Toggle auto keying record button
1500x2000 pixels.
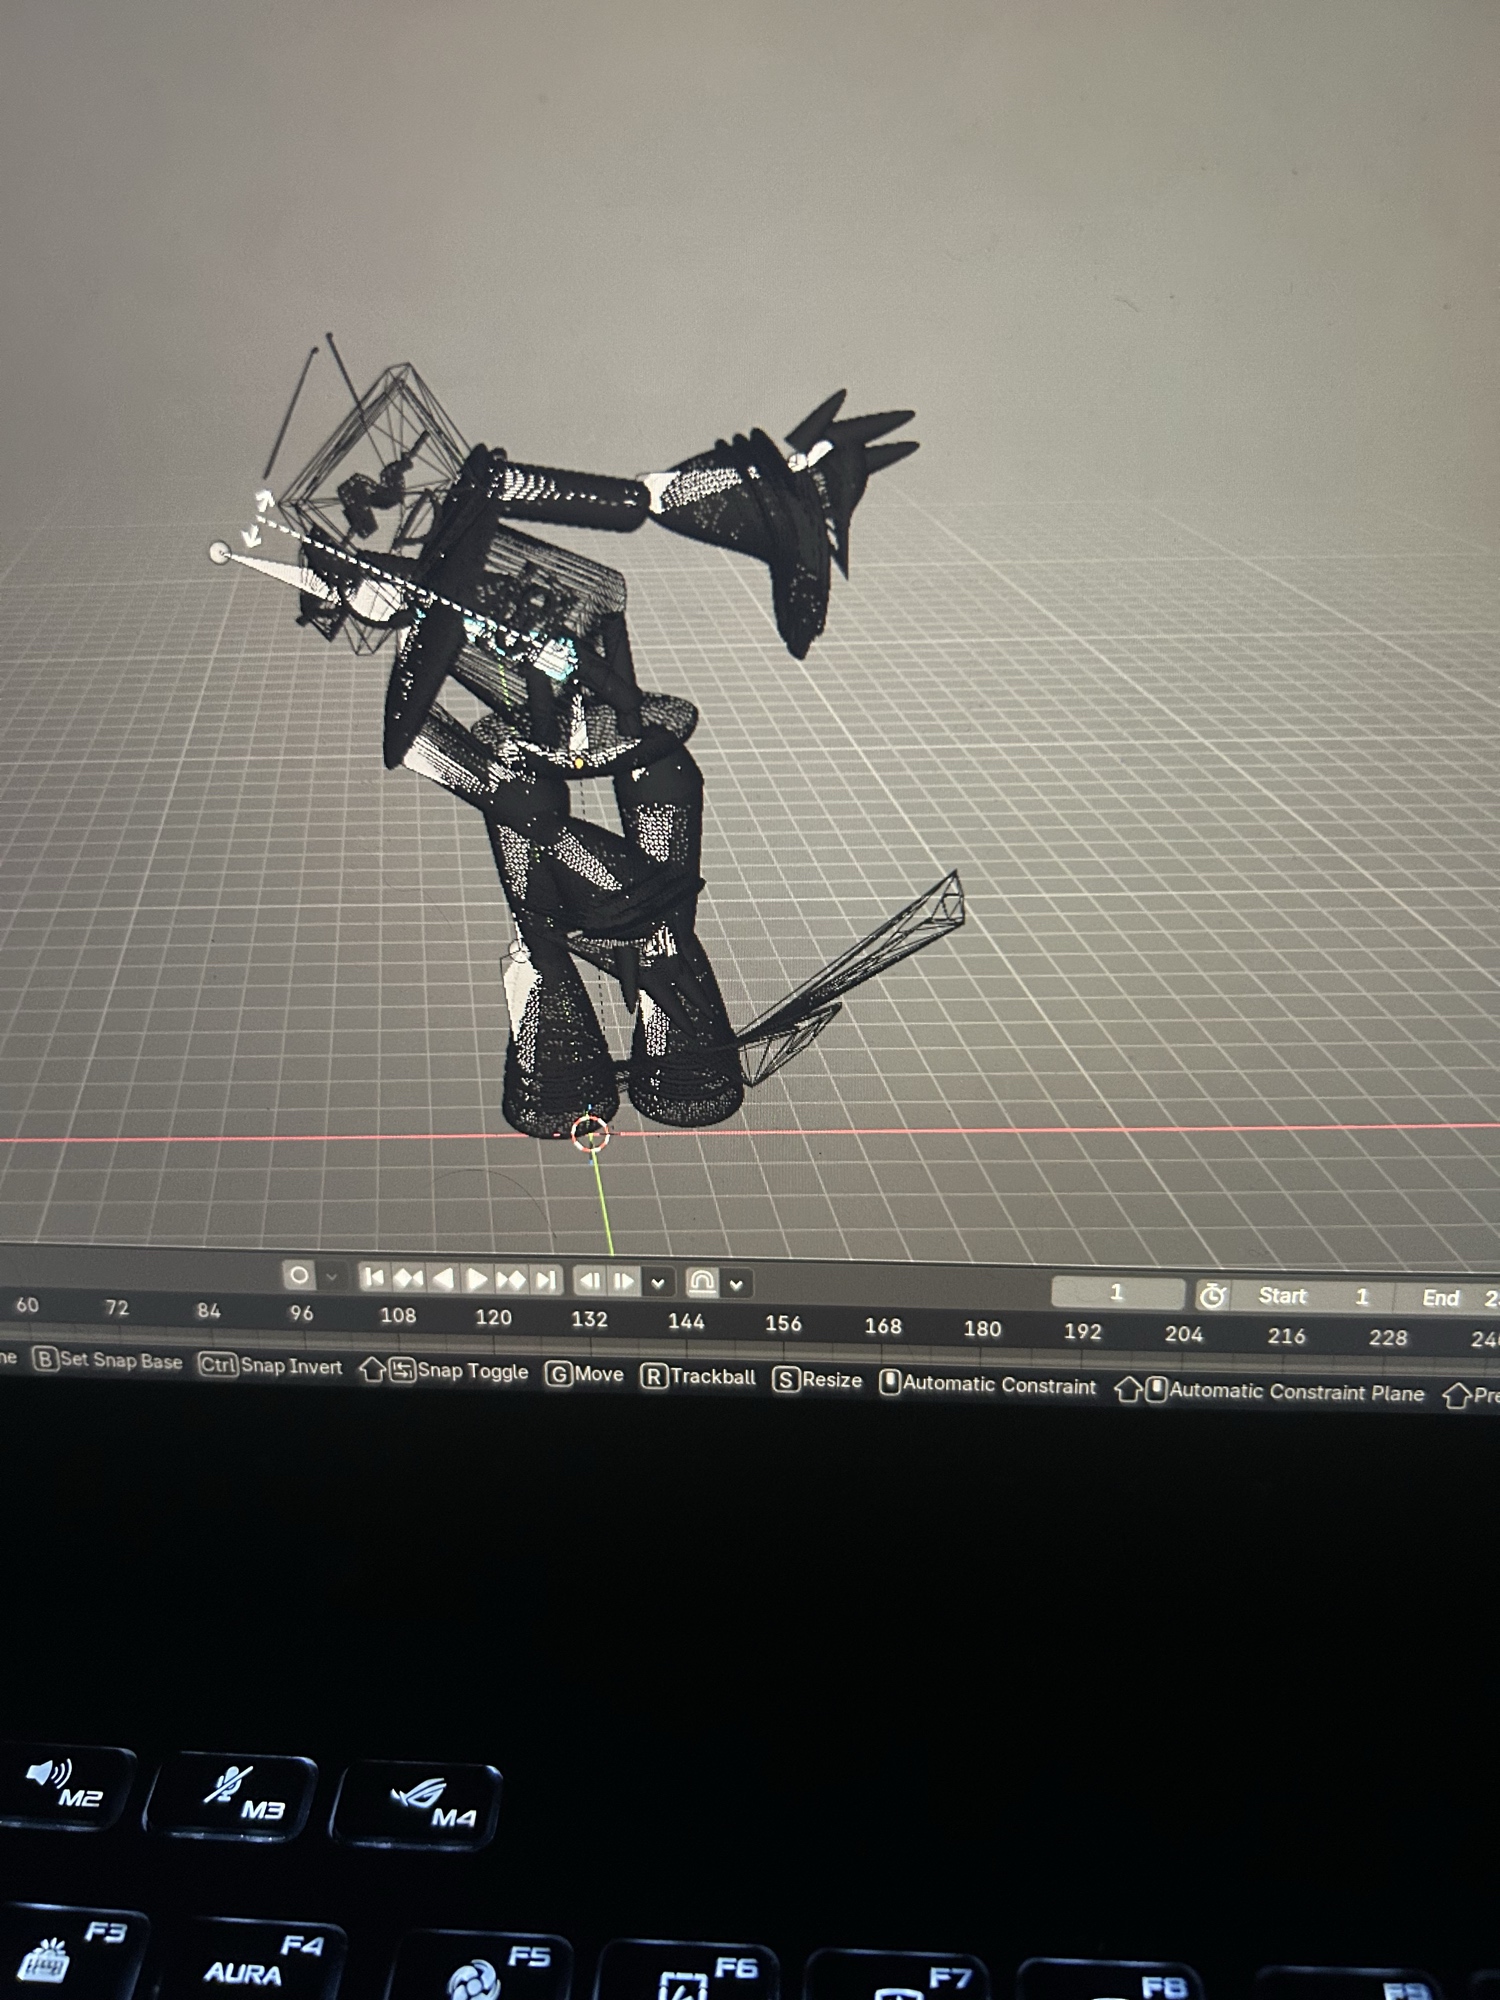click(x=298, y=1275)
